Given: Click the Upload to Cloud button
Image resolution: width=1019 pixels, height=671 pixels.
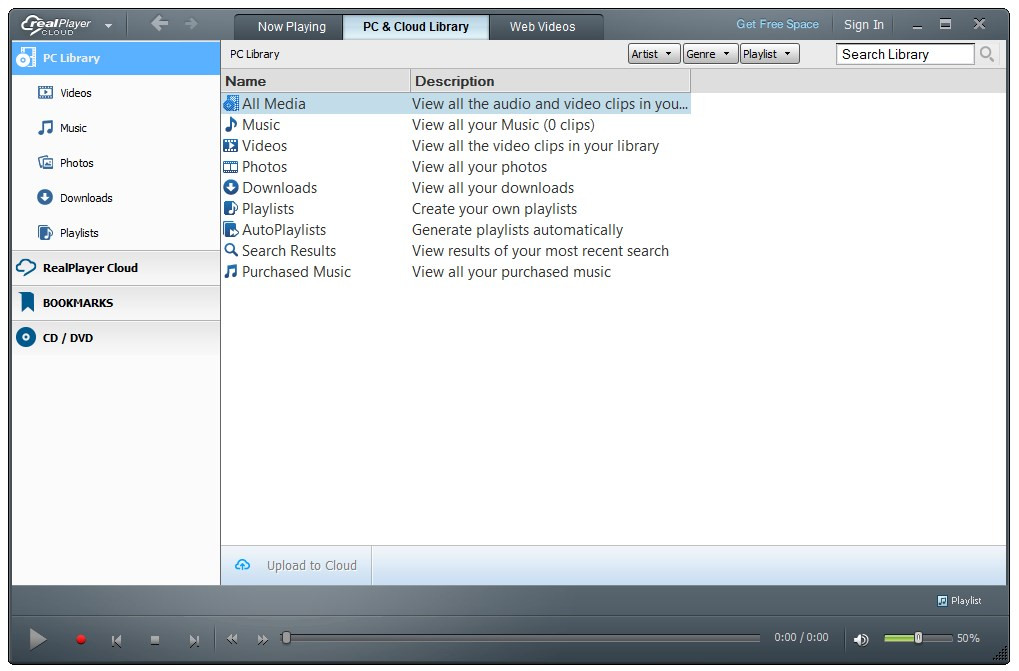Looking at the screenshot, I should point(297,565).
